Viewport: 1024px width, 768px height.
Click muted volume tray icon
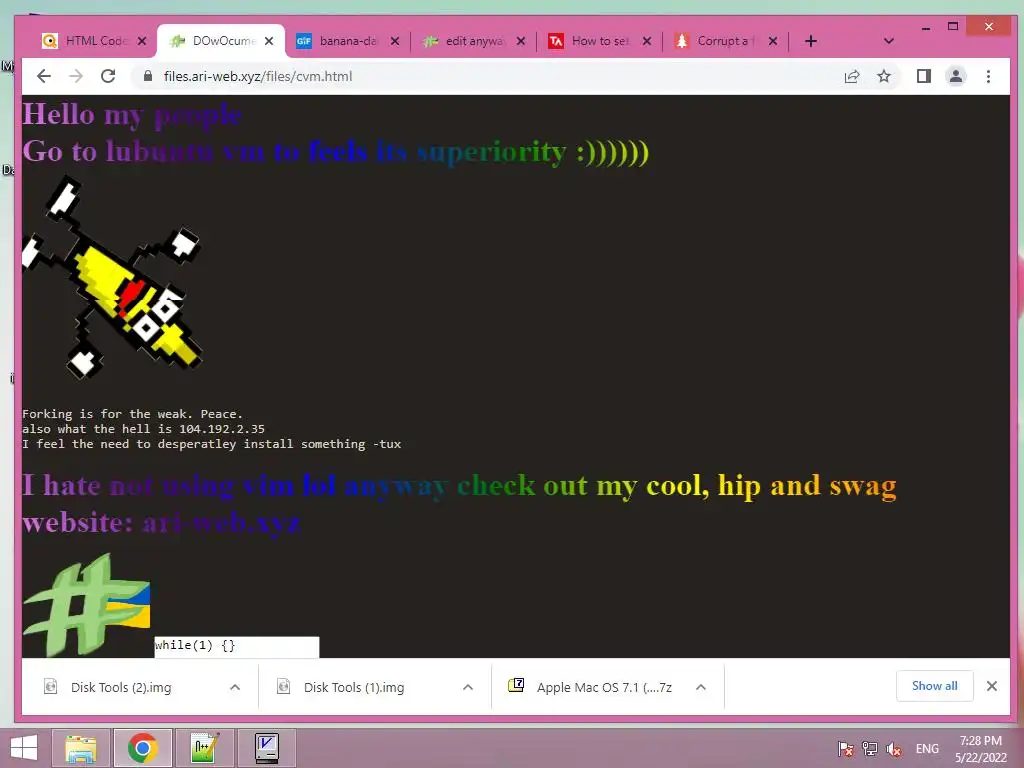click(x=894, y=749)
